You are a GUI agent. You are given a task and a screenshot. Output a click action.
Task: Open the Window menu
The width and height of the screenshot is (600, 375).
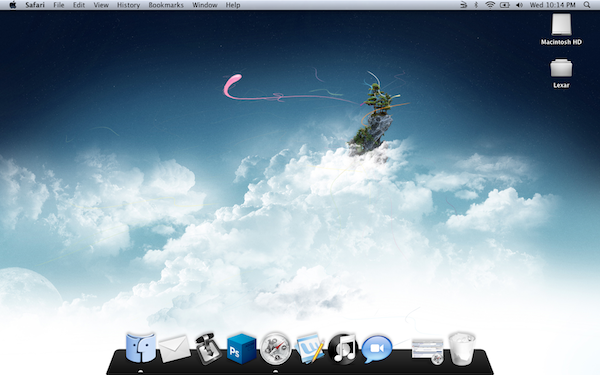pos(205,5)
